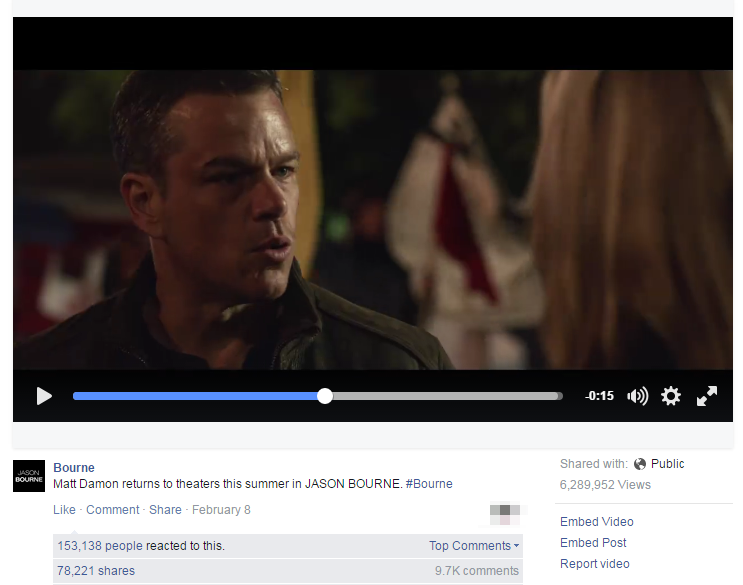The height and width of the screenshot is (585, 743).
Task: Like the Bourne video post
Action: [x=64, y=510]
